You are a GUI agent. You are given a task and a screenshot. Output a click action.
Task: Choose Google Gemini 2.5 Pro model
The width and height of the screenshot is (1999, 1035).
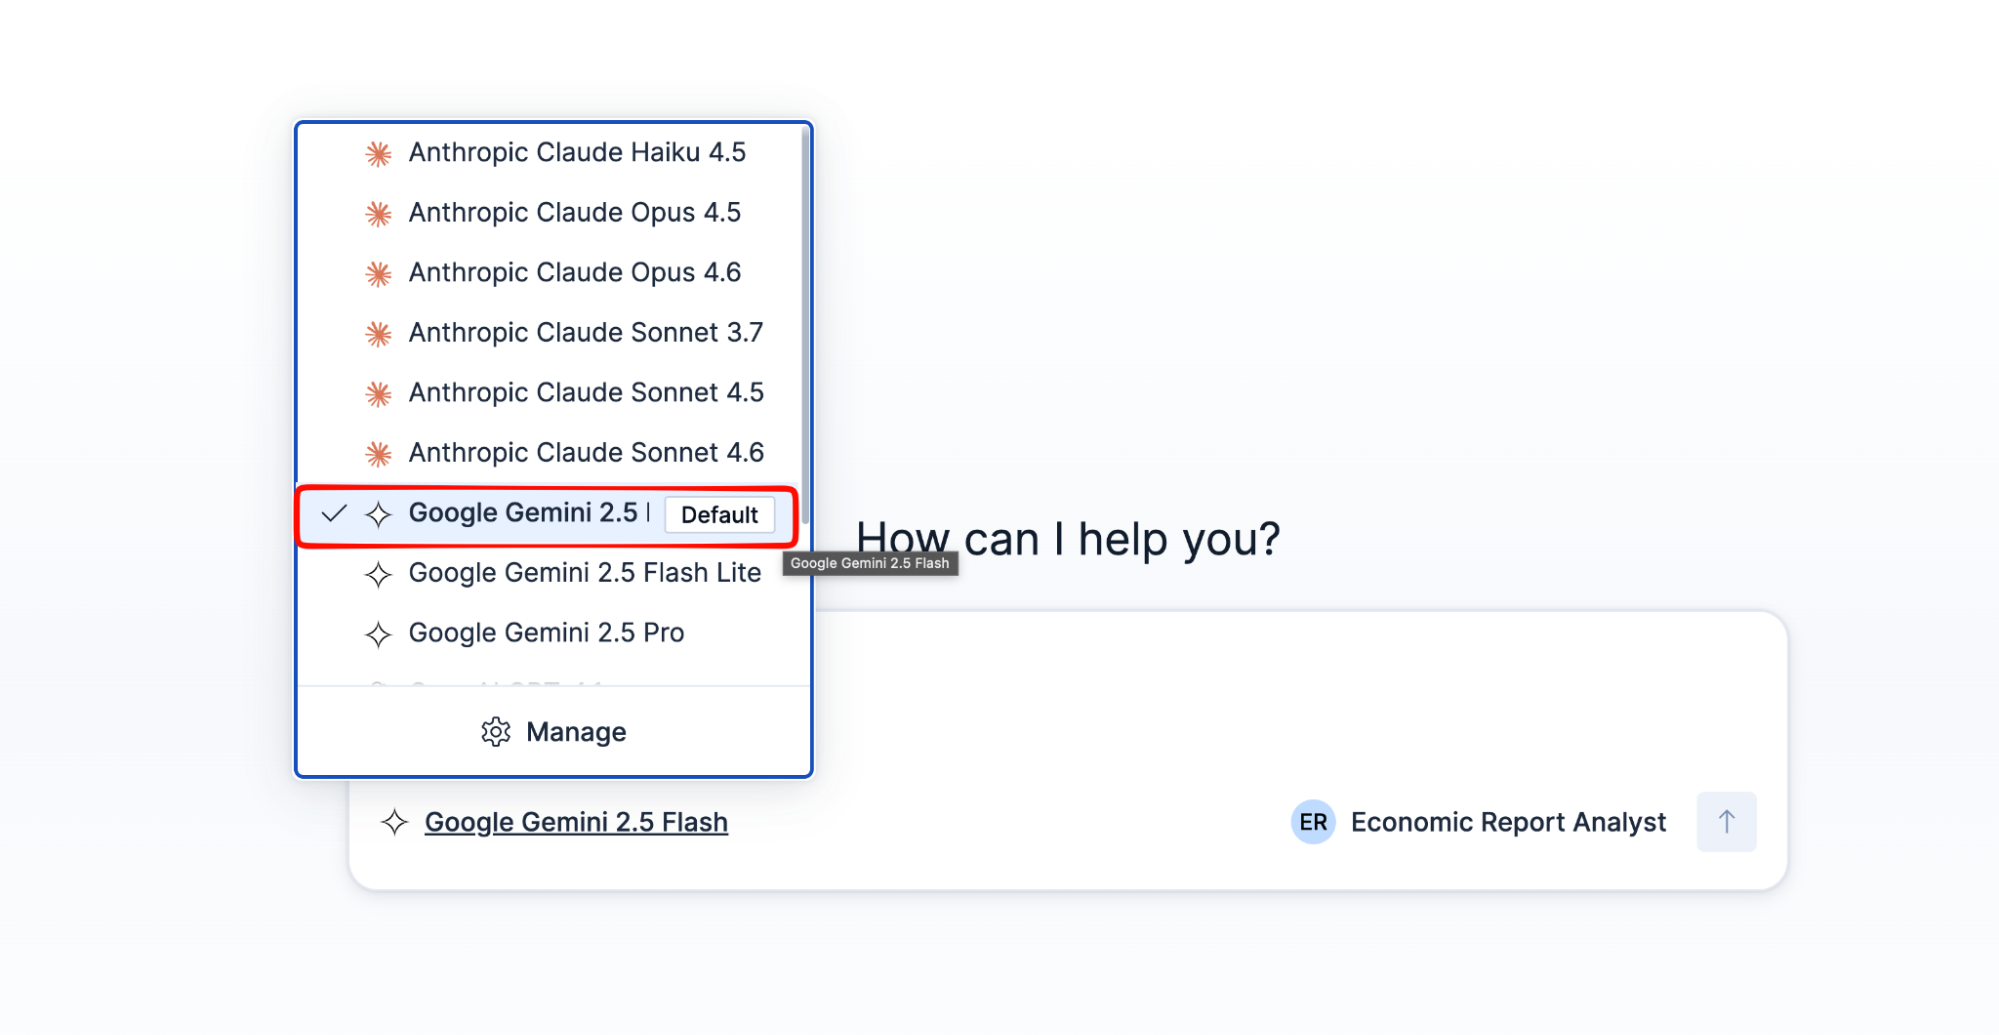point(553,633)
